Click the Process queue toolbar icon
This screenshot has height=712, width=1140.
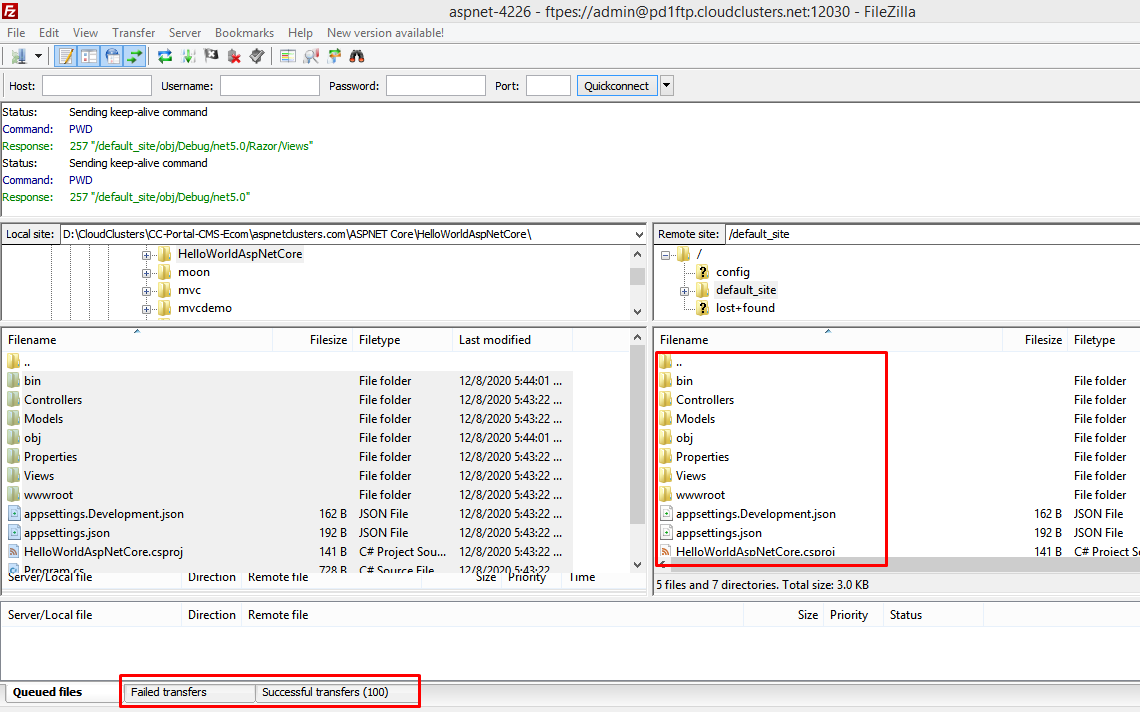coord(188,56)
